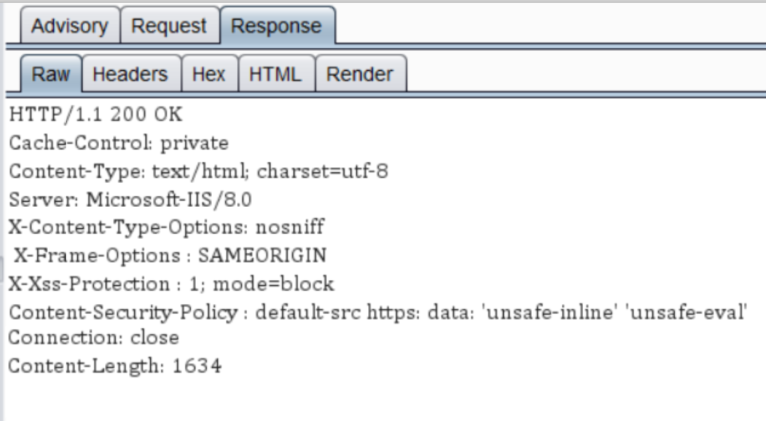Click the X-Content-Type-Options: nosniff line
This screenshot has width=766, height=421.
[166, 227]
